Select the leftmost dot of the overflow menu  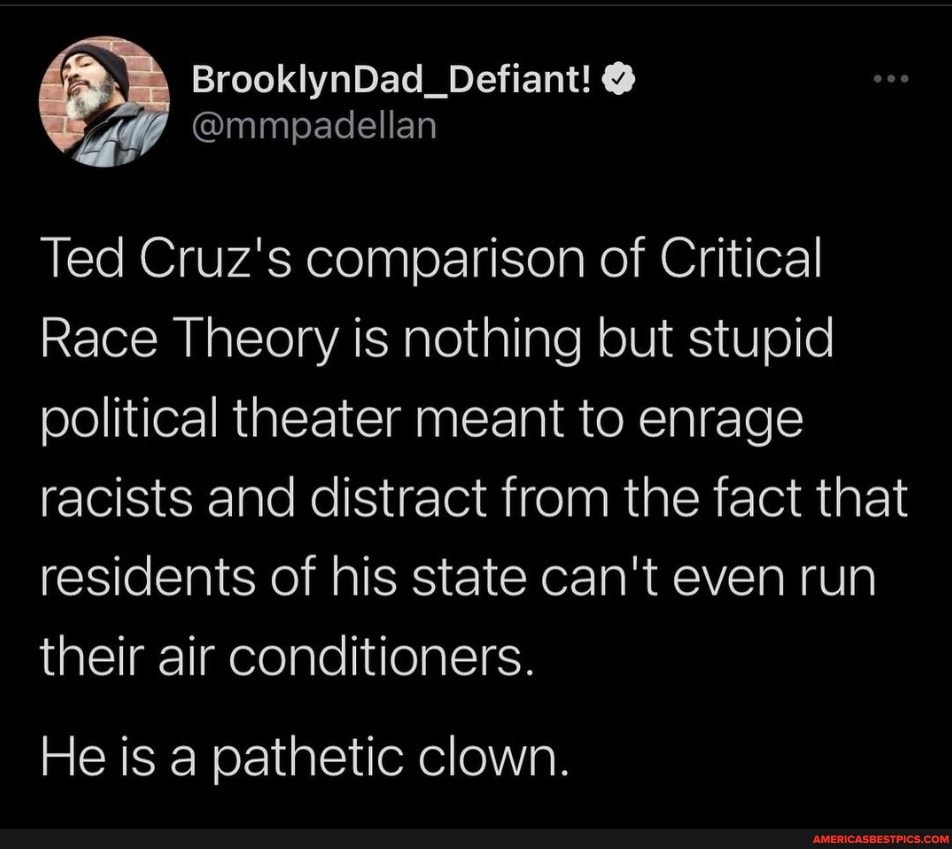(x=880, y=80)
